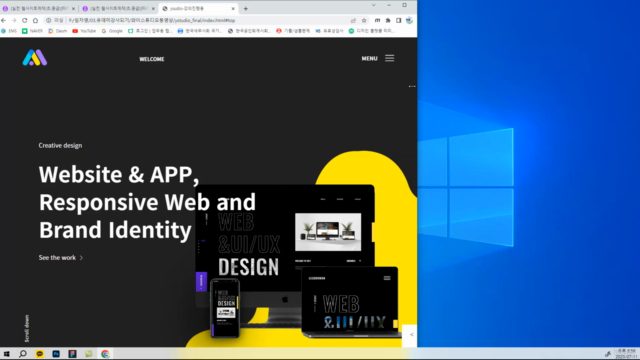
Task: Click the colorful M site logo
Action: [35, 58]
